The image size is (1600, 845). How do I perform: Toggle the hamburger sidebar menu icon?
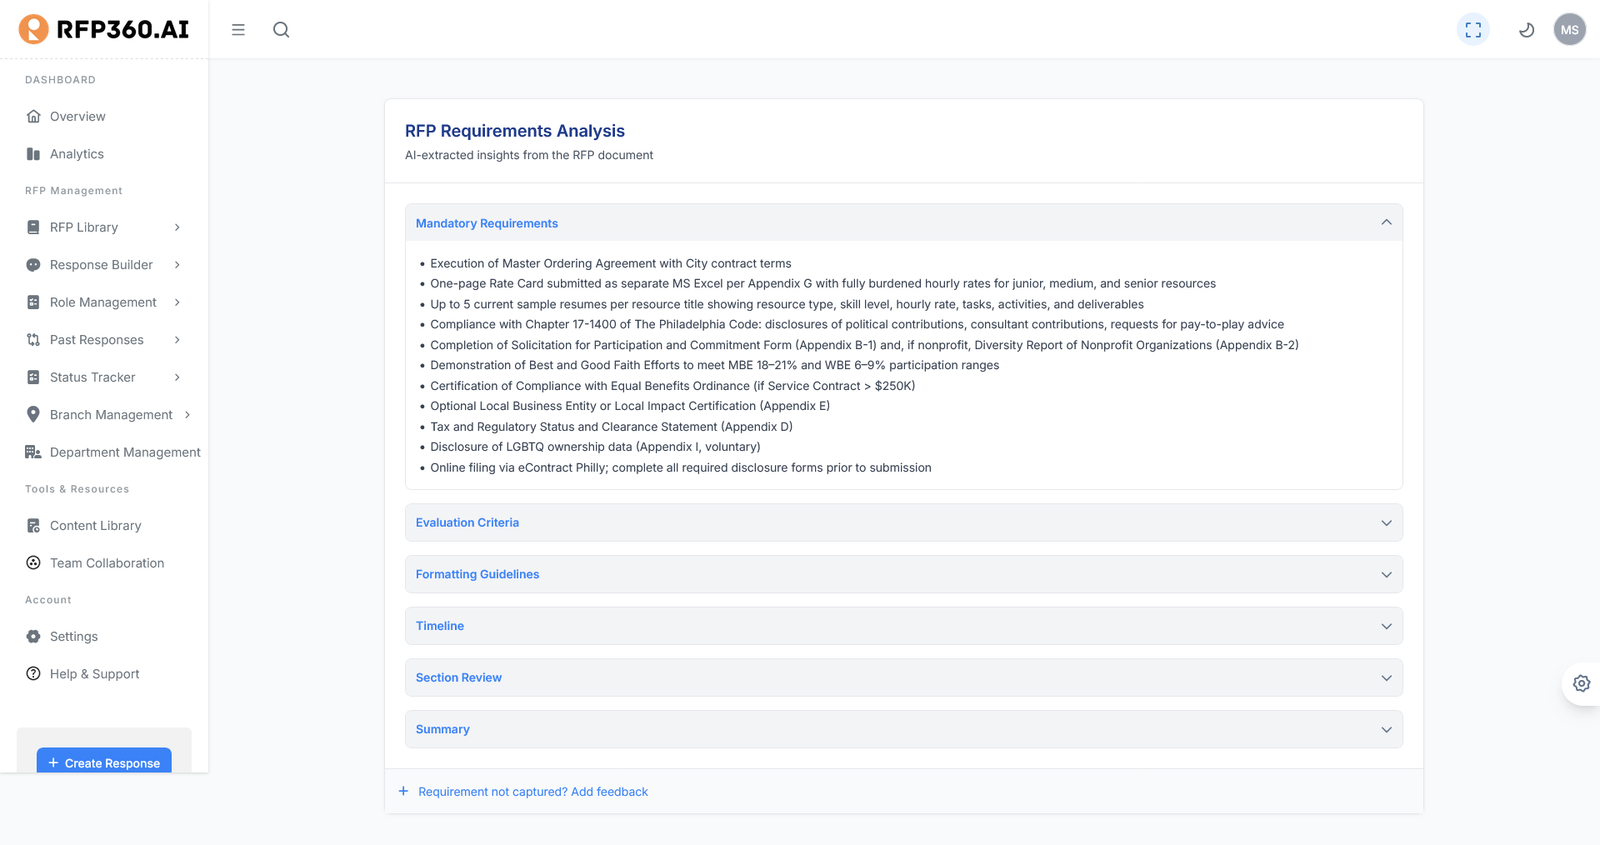tap(238, 30)
